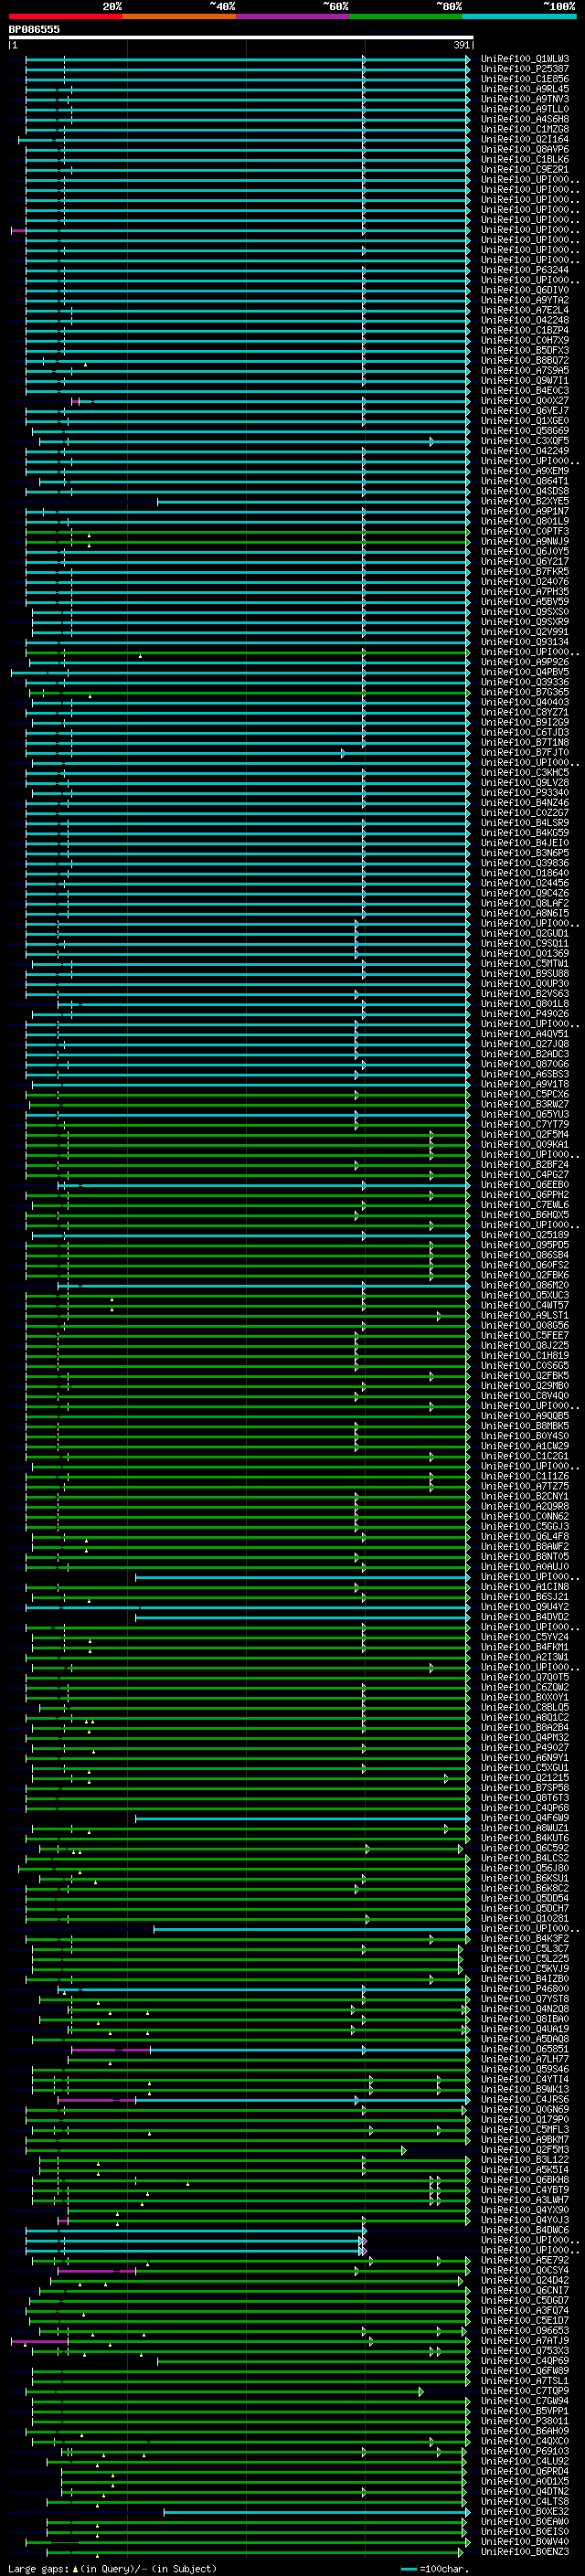Click the green ~80% identity legend bar
This screenshot has height=2576, width=585.
[x=406, y=17]
